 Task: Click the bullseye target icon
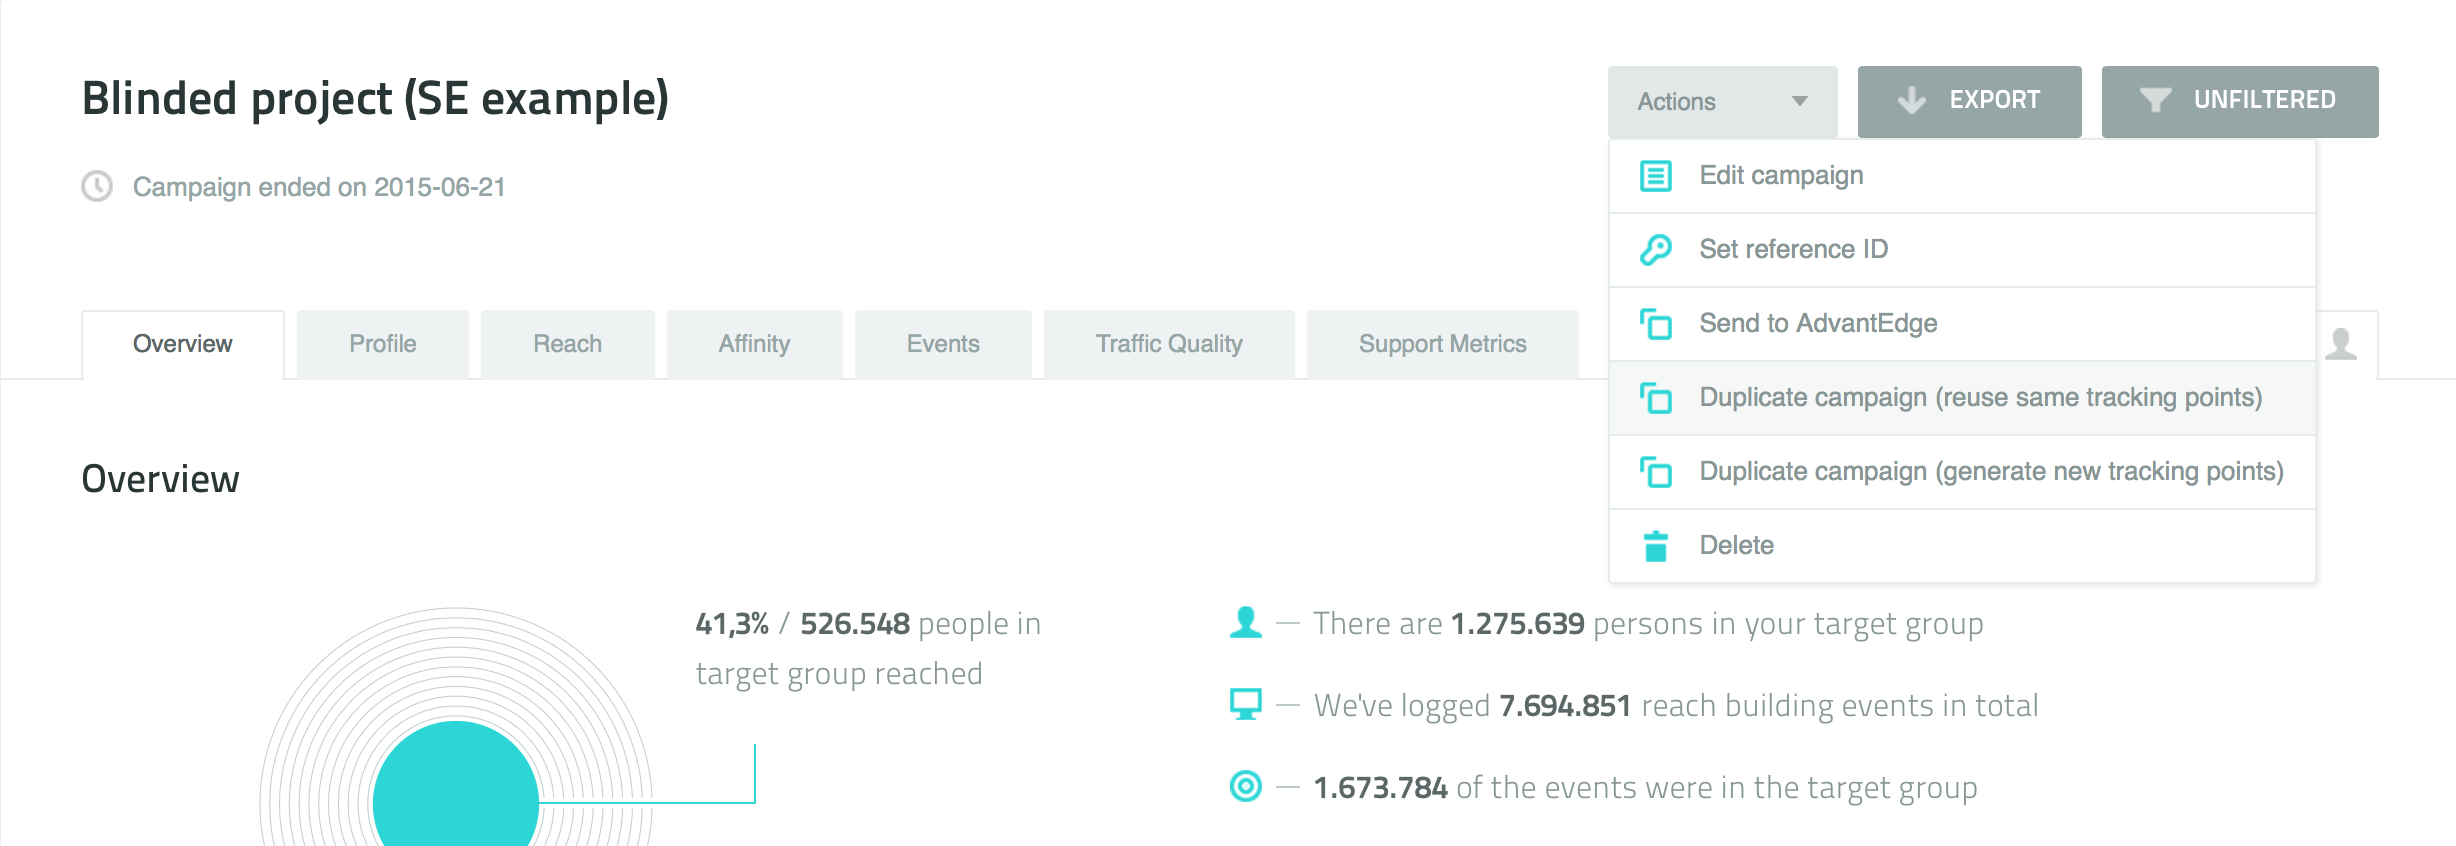pyautogui.click(x=1246, y=786)
